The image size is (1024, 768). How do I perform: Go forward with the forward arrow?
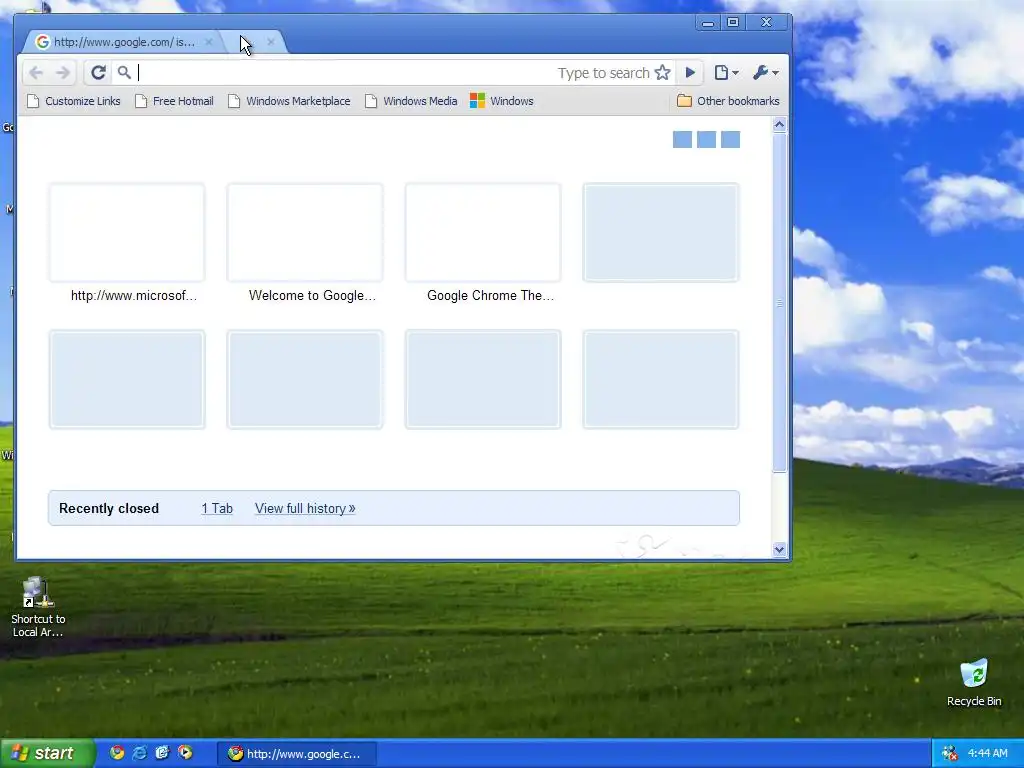click(x=63, y=72)
